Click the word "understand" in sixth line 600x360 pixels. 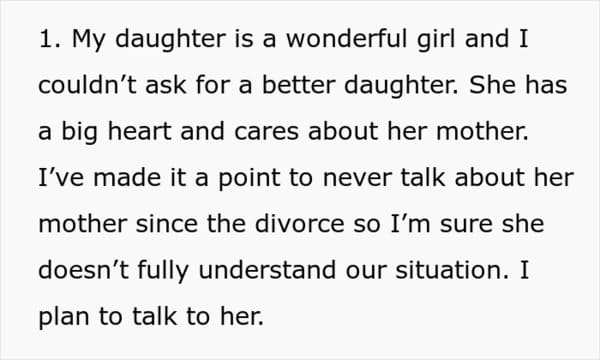(267, 270)
